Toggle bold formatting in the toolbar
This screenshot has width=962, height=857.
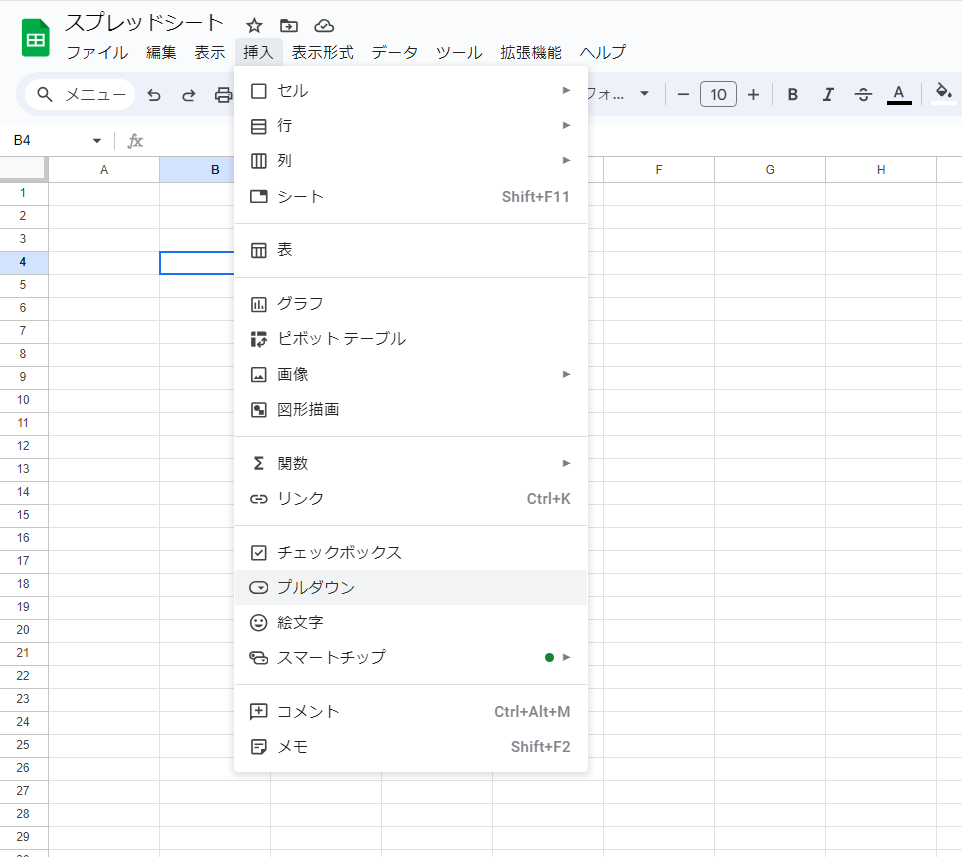(793, 95)
